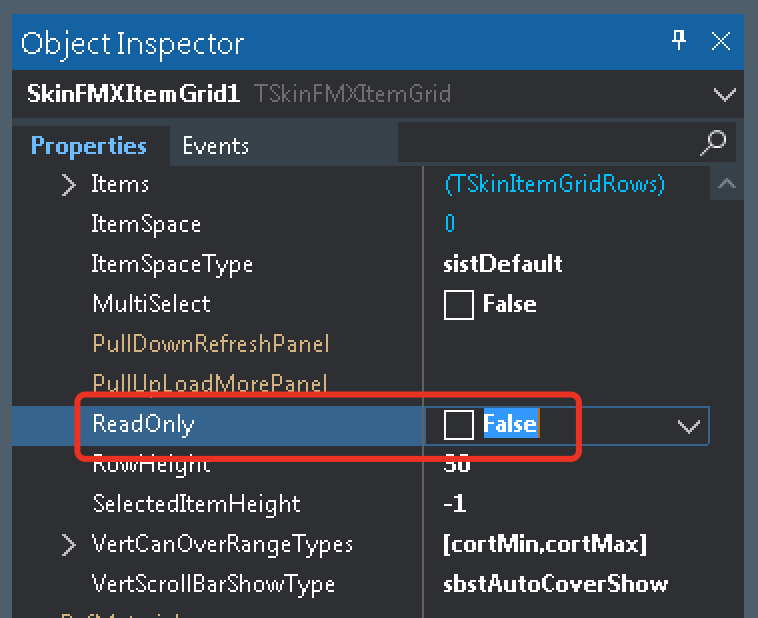The width and height of the screenshot is (758, 618).
Task: Expand the VertCanOverRangeTypes property
Action: coord(68,545)
